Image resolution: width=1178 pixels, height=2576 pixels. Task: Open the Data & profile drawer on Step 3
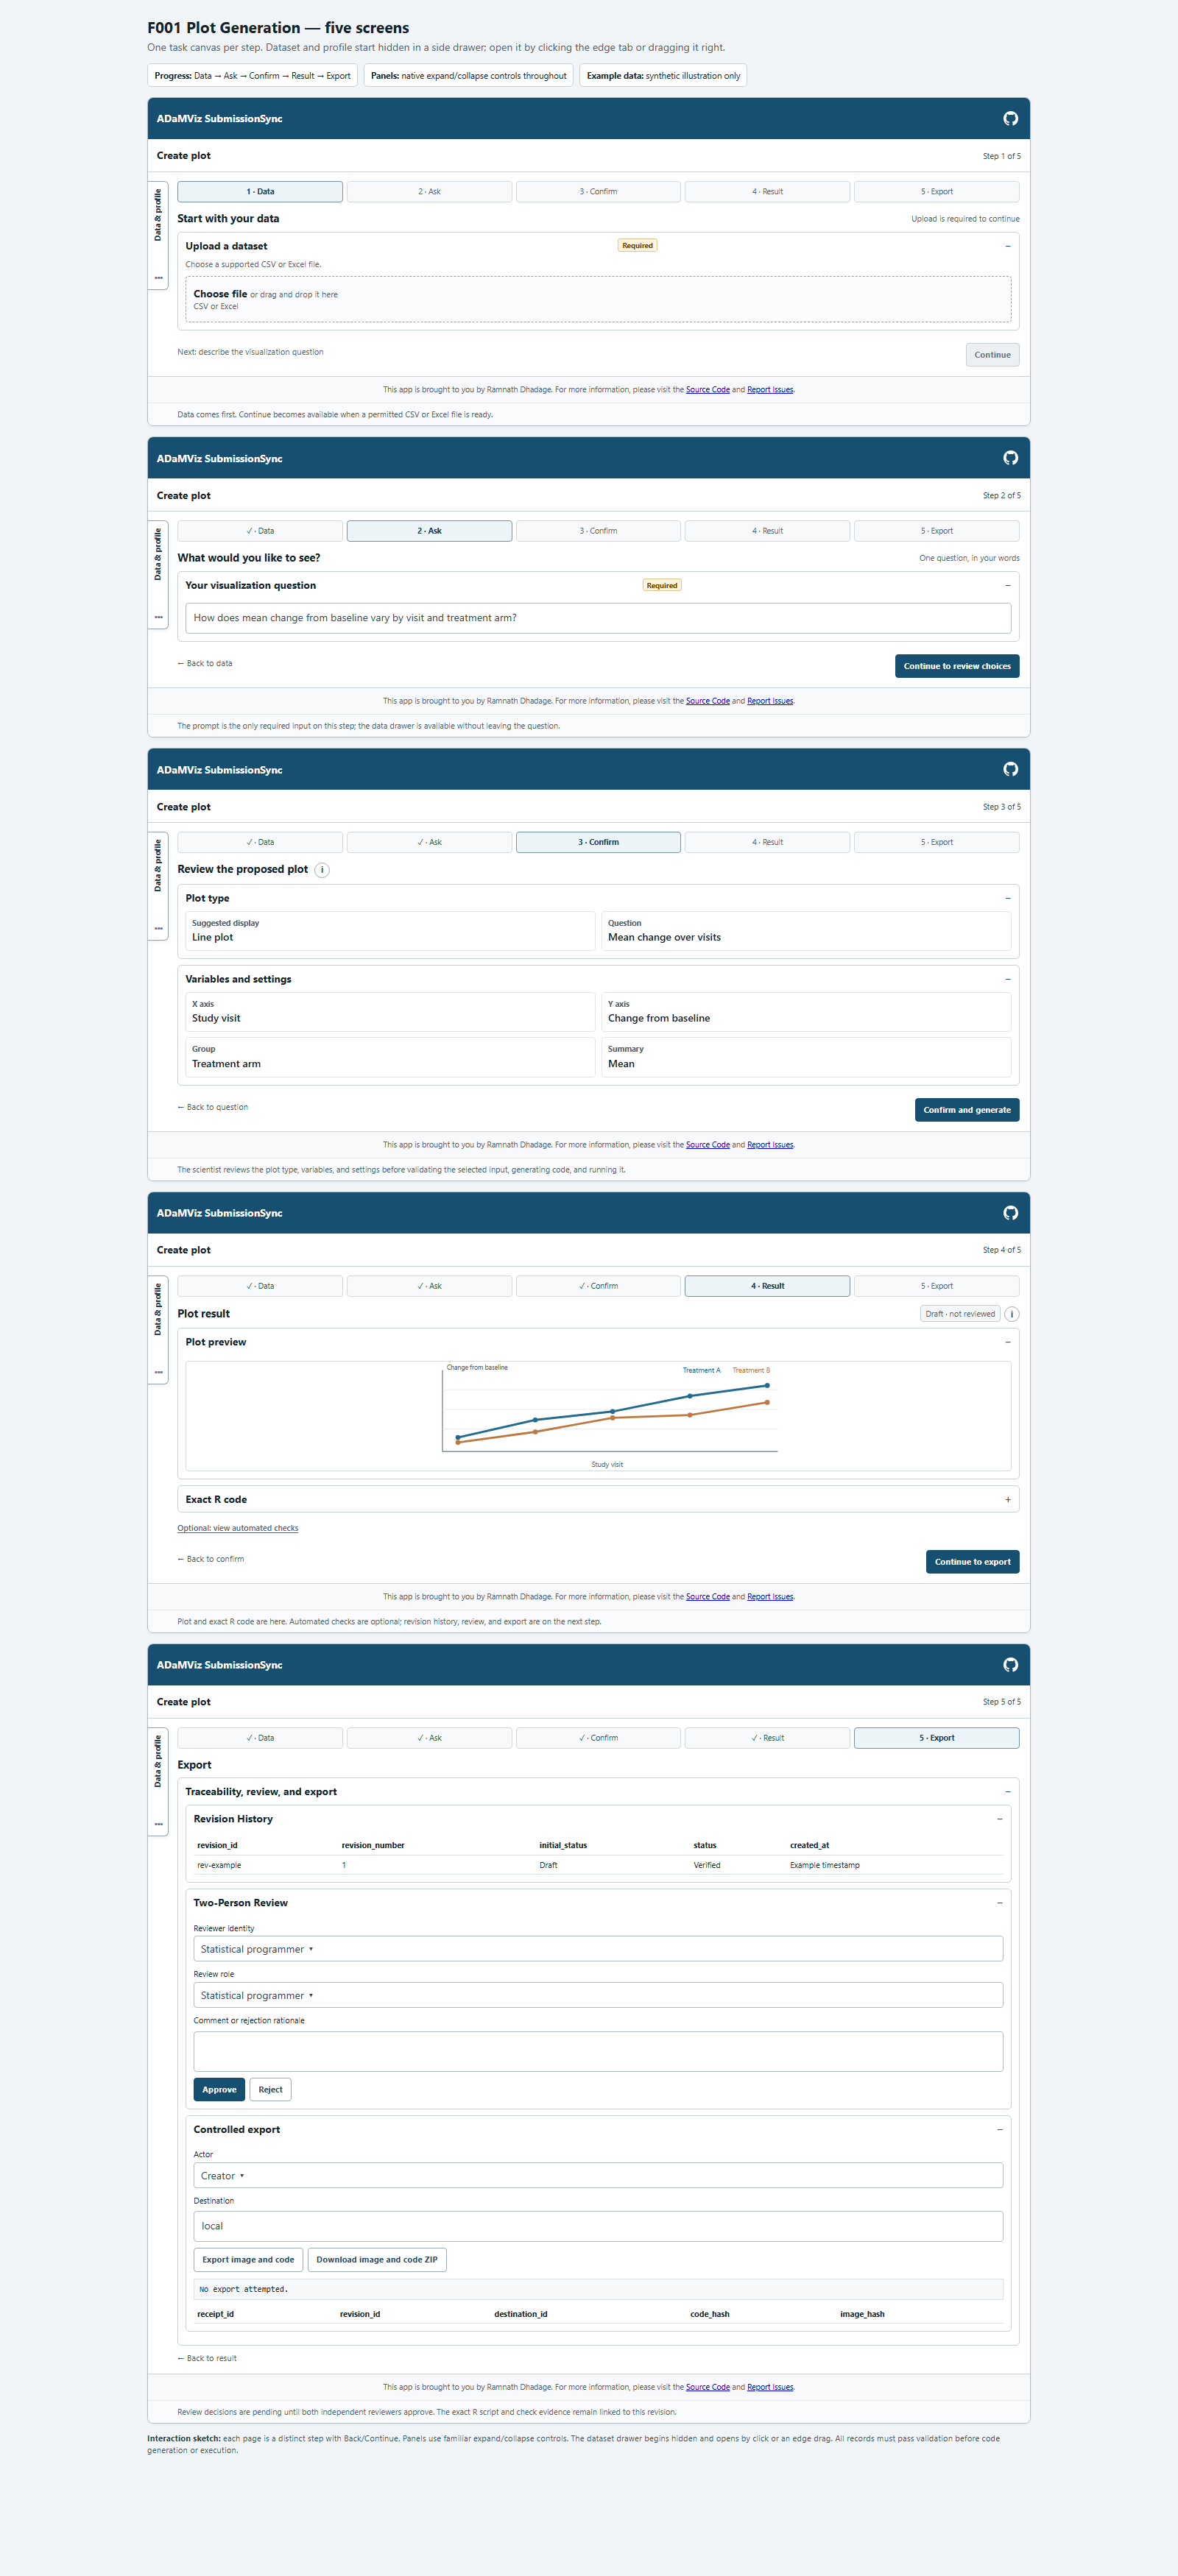158,886
